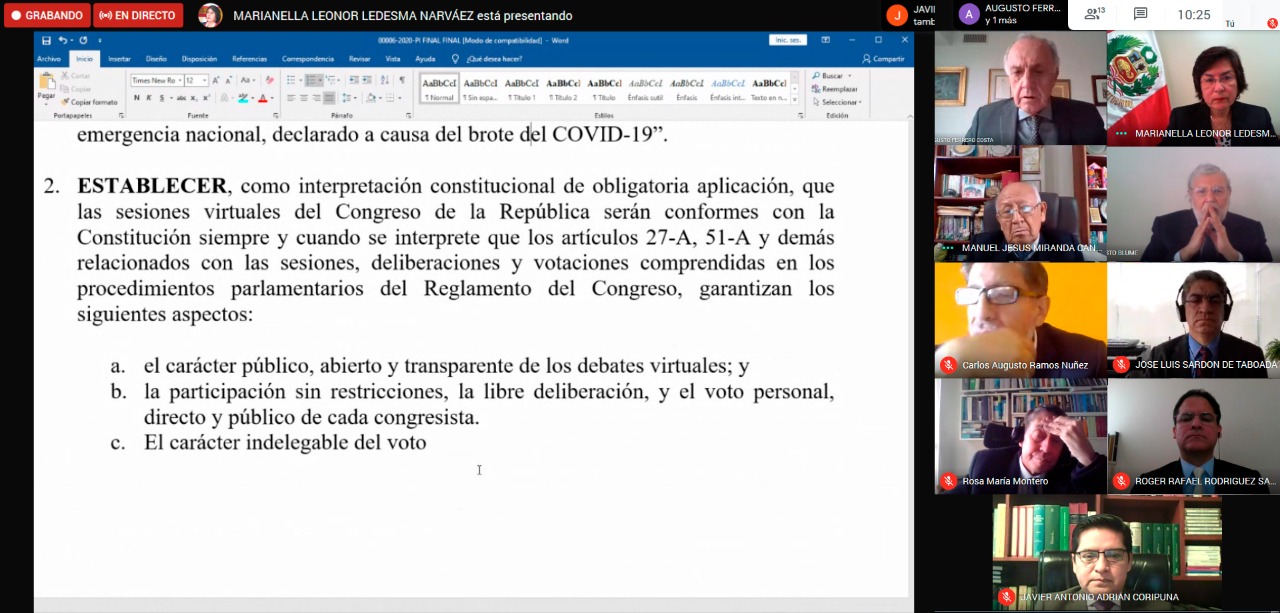The image size is (1280, 613).
Task: Toggle justify alignment
Action: (330, 98)
